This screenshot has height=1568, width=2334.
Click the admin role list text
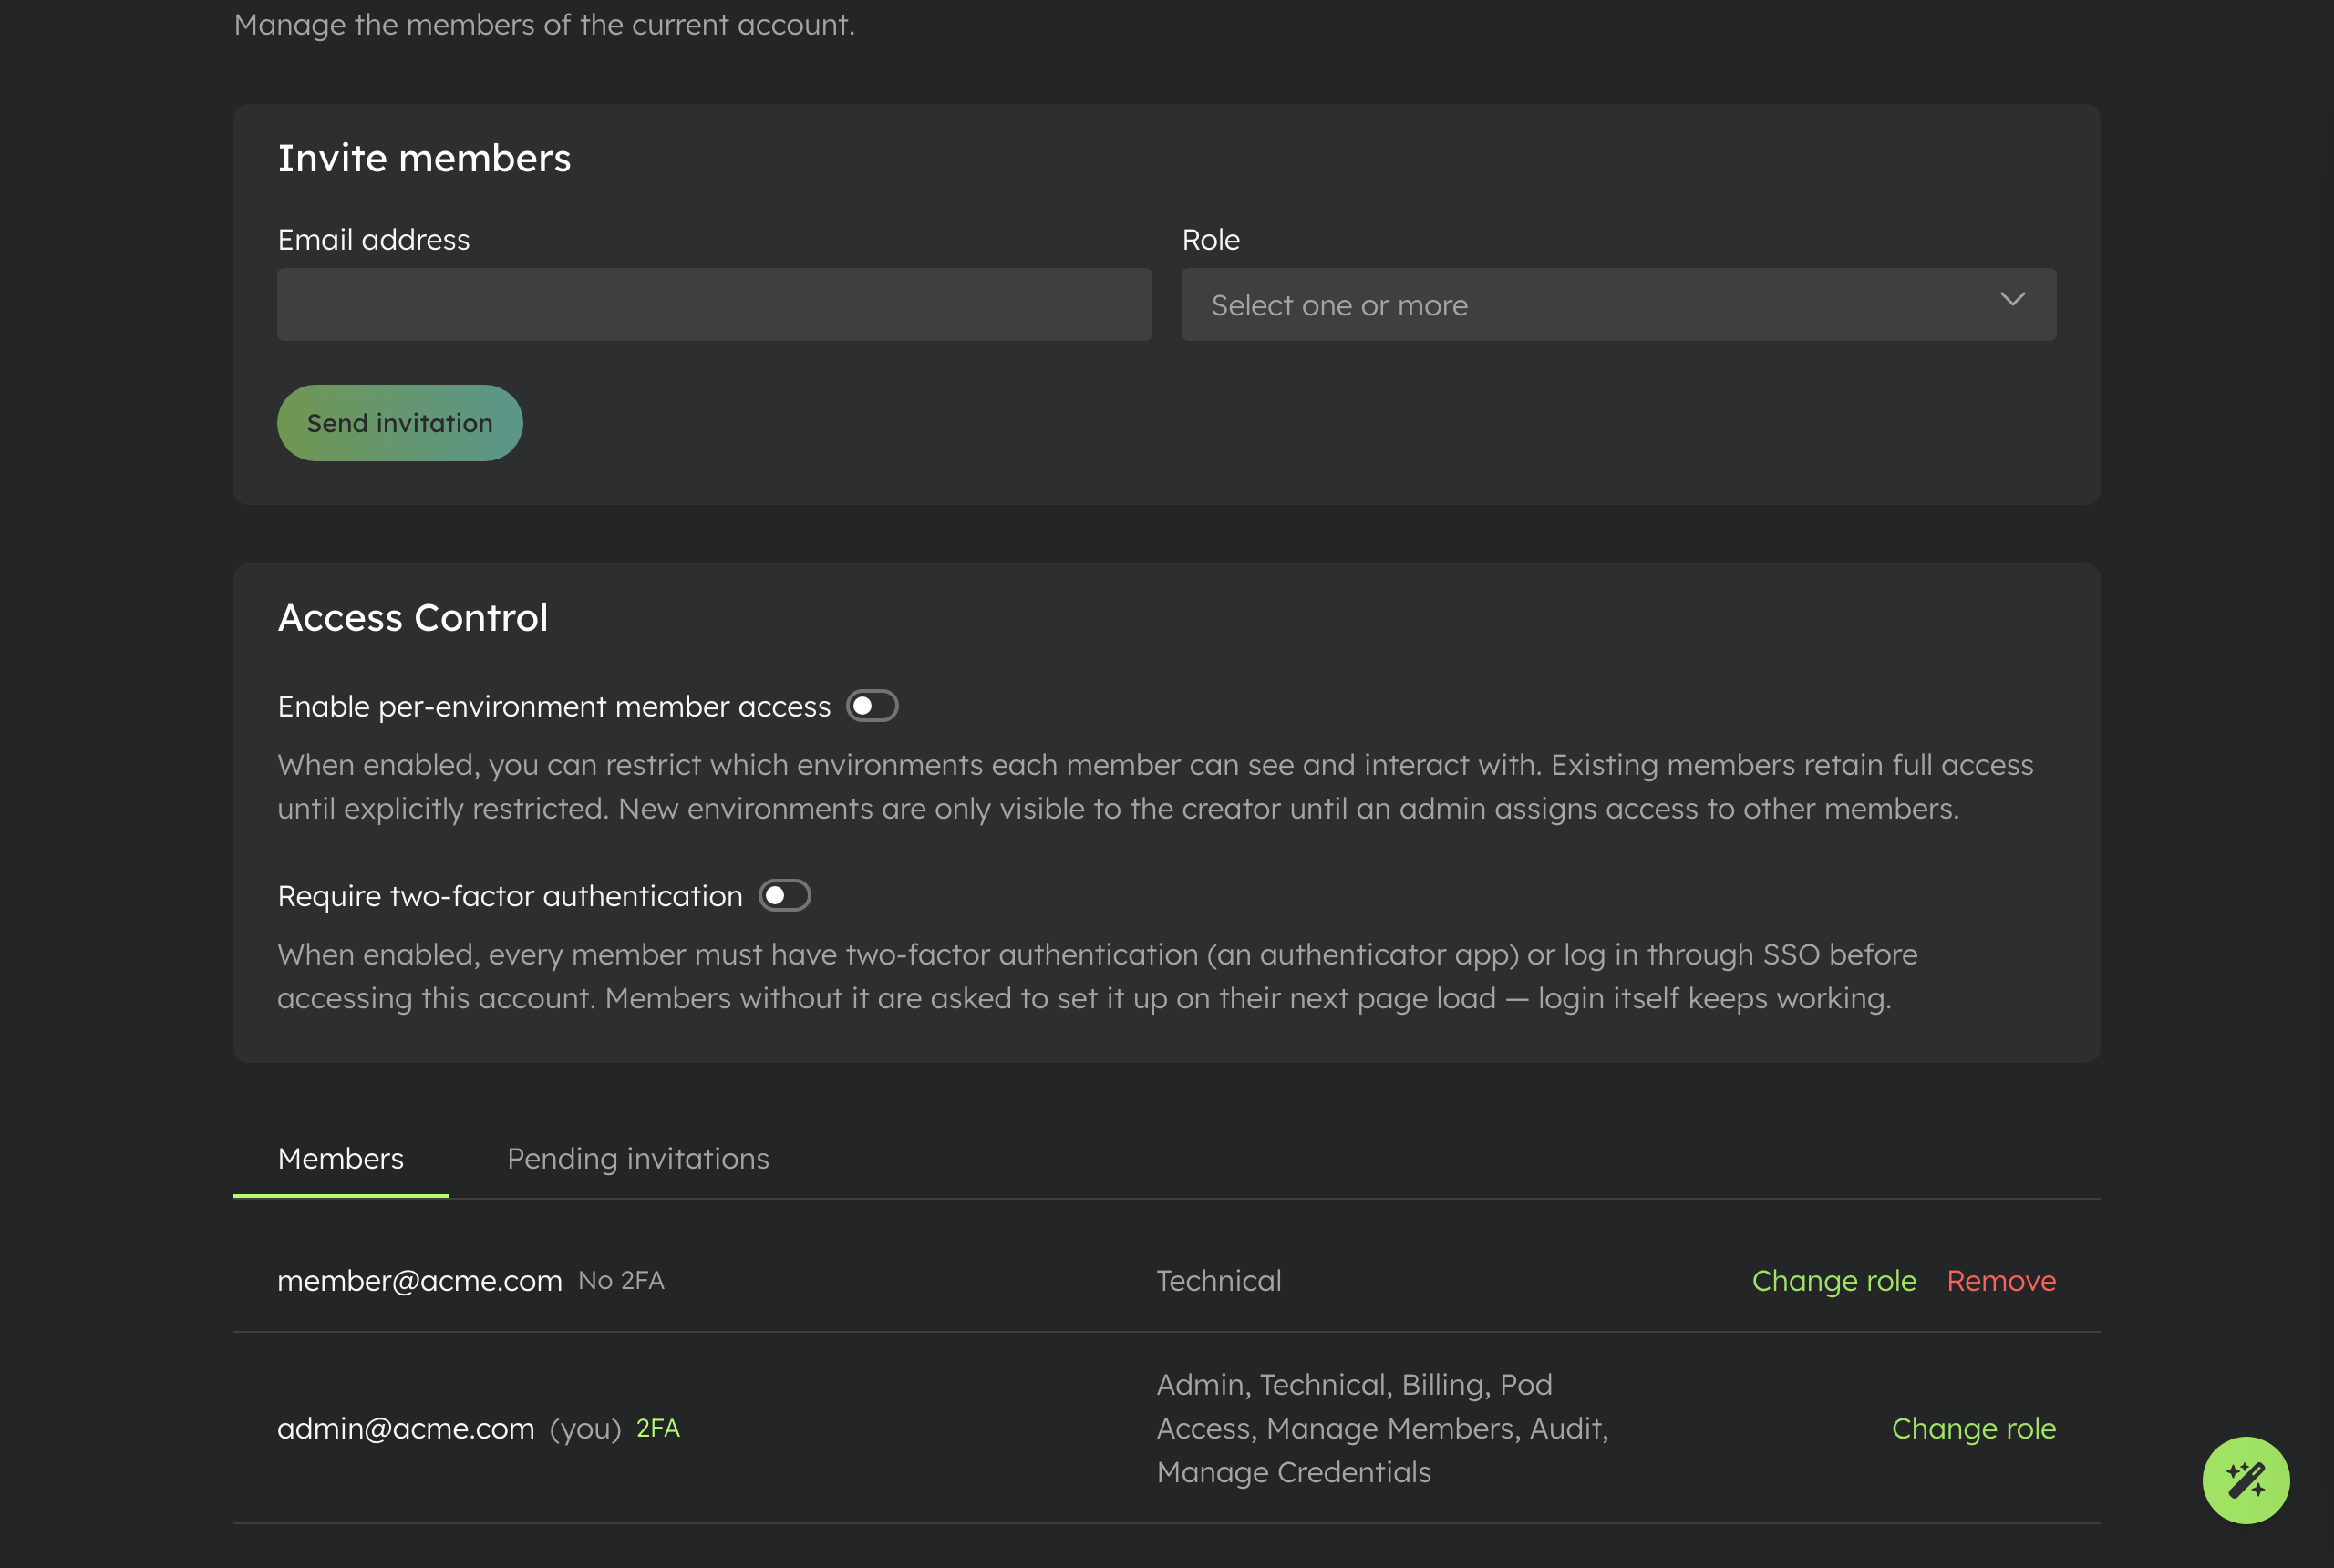pos(1382,1429)
